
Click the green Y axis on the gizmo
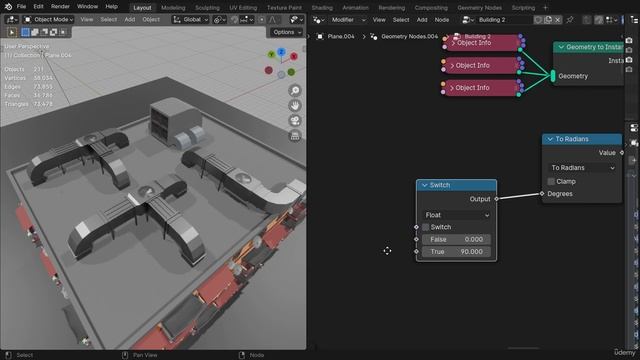point(271,54)
